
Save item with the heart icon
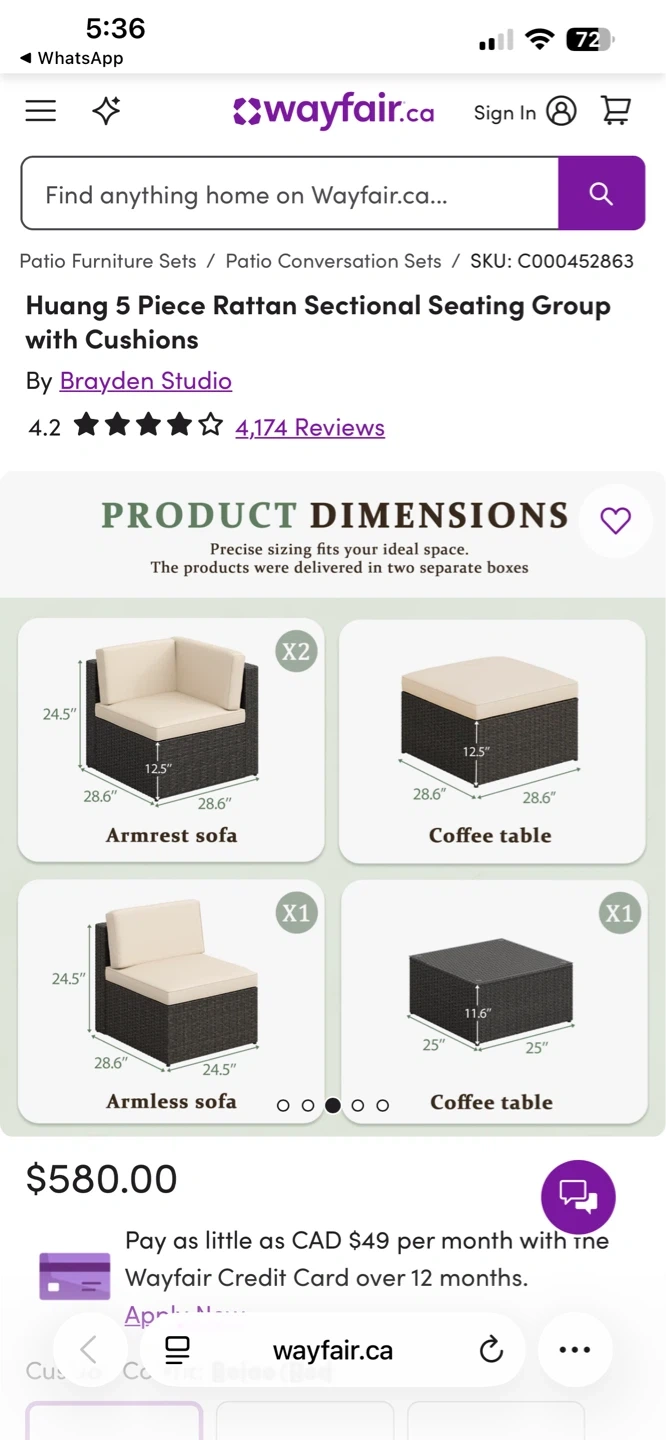615,520
